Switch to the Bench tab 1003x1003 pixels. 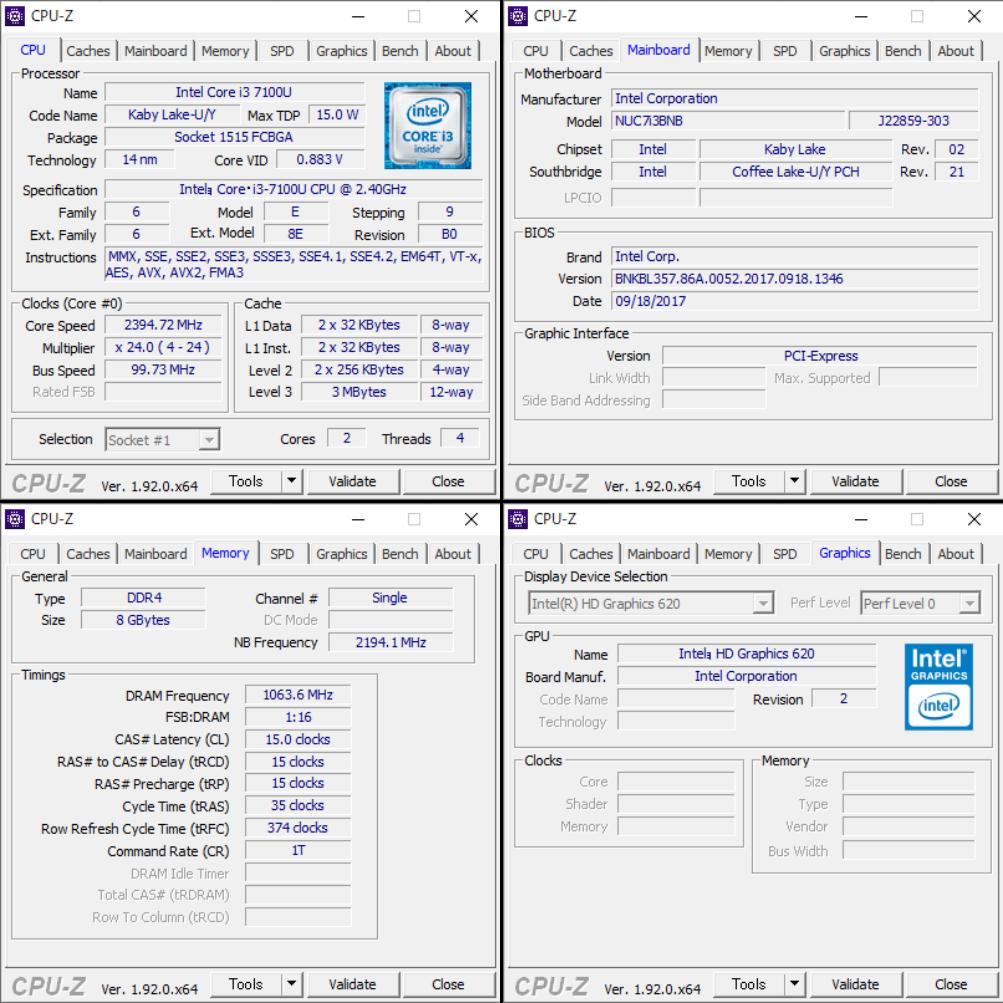400,51
